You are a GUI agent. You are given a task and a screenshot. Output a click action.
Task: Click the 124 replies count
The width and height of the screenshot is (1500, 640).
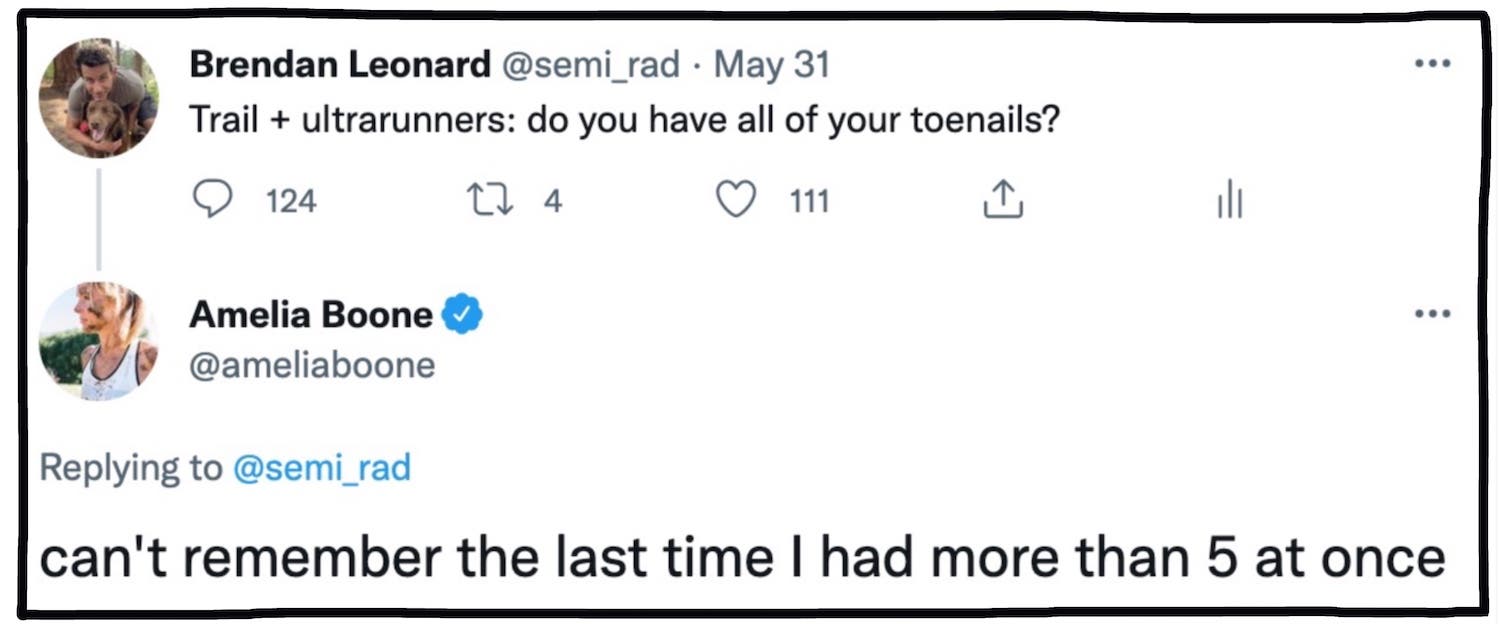point(288,201)
